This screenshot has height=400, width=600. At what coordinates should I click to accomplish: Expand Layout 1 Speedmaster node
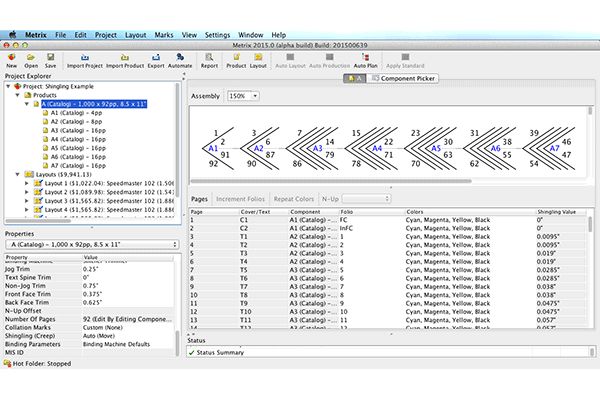(27, 183)
